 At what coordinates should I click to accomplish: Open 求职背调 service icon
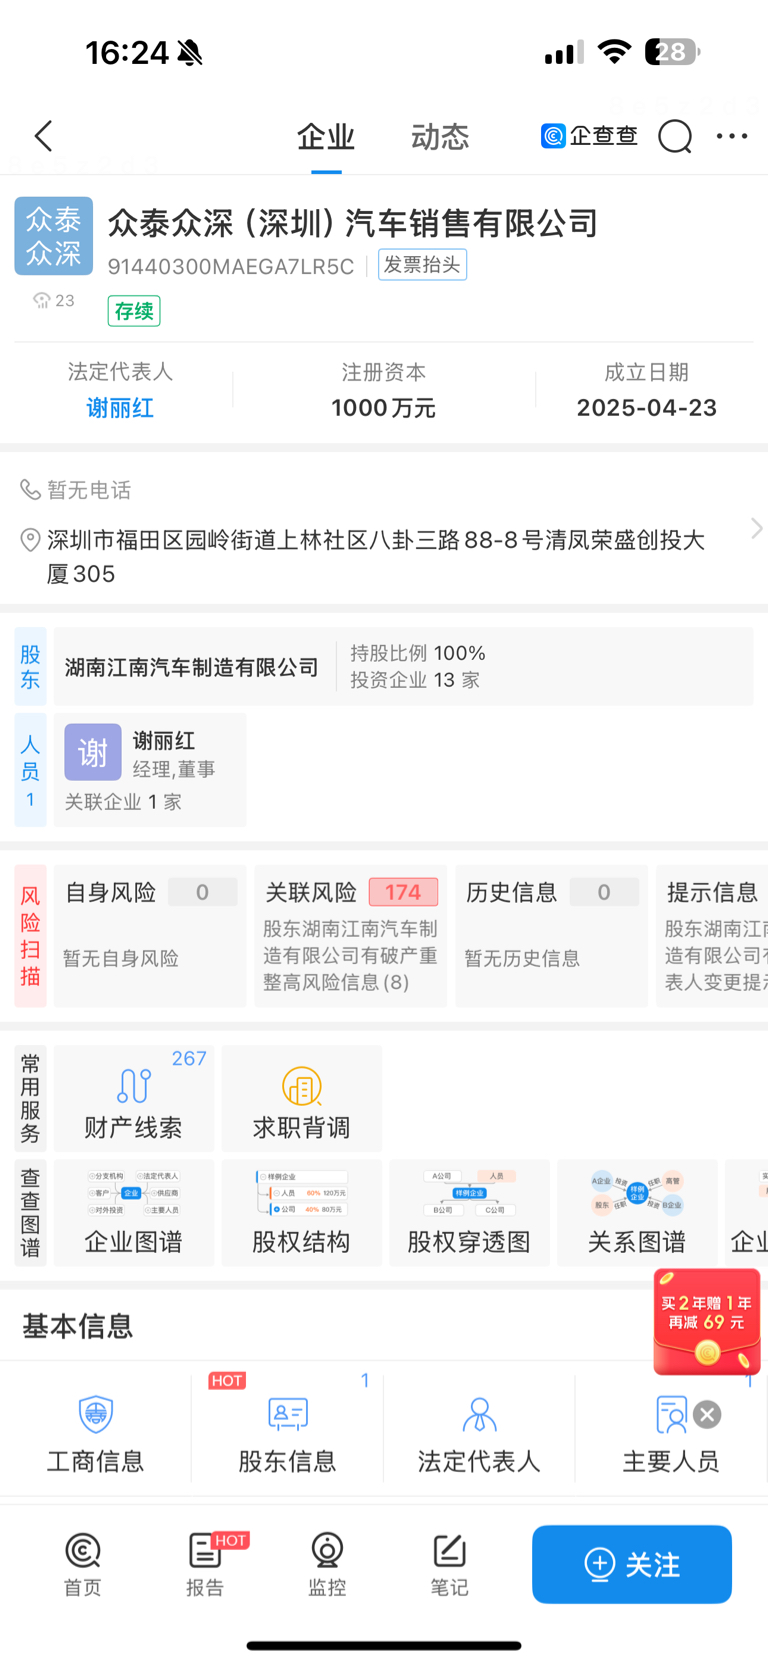pos(301,1098)
